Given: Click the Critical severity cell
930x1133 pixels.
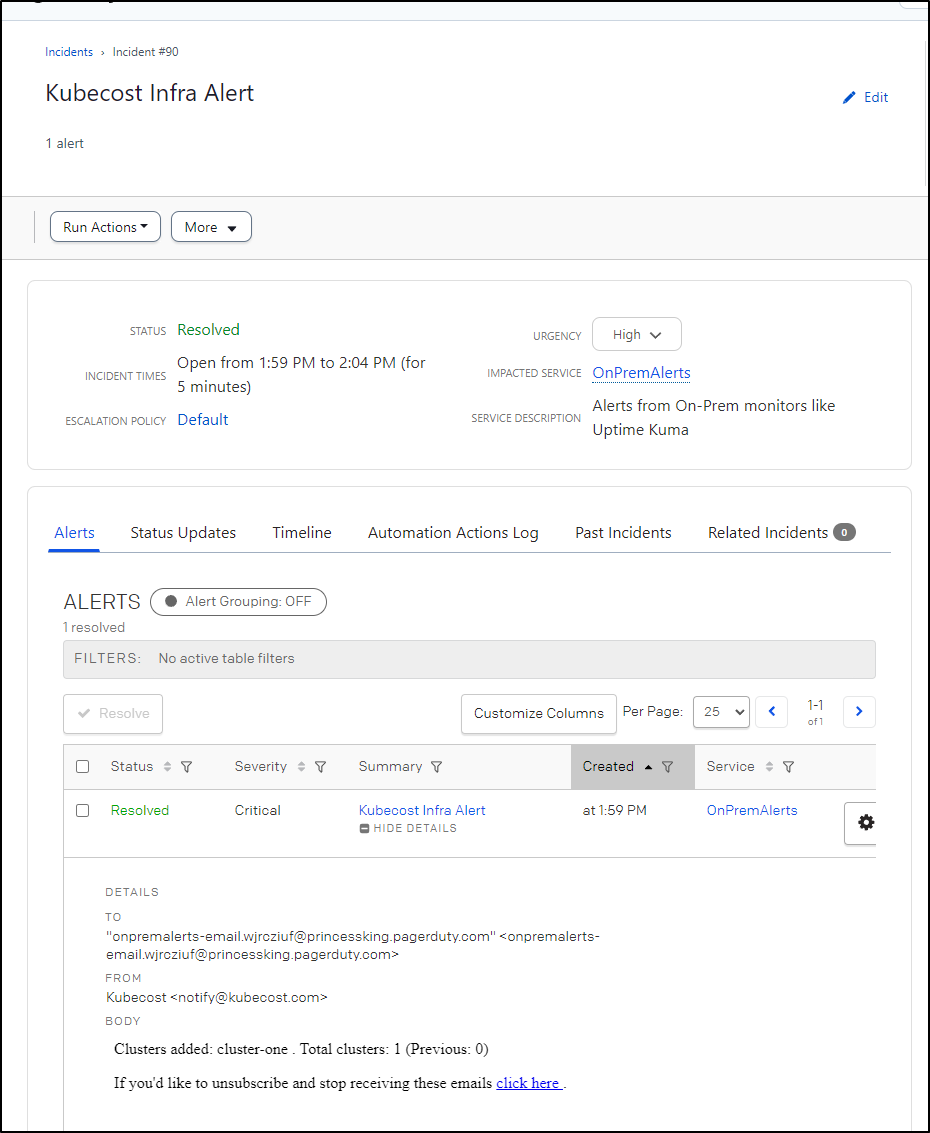Looking at the screenshot, I should pos(257,811).
